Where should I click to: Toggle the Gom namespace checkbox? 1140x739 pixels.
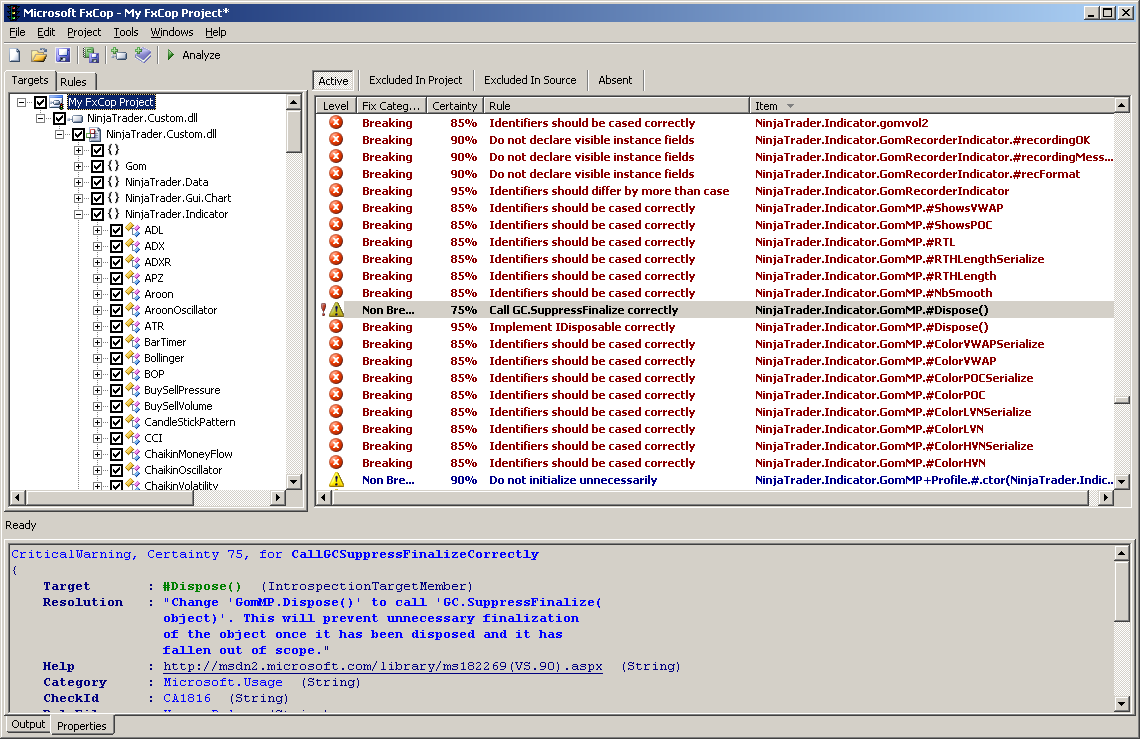coord(97,167)
